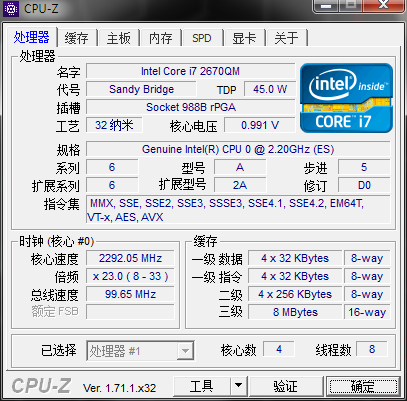Click the 8 MBytes L3 cache value
Viewport: 407px width, 401px height.
295,312
